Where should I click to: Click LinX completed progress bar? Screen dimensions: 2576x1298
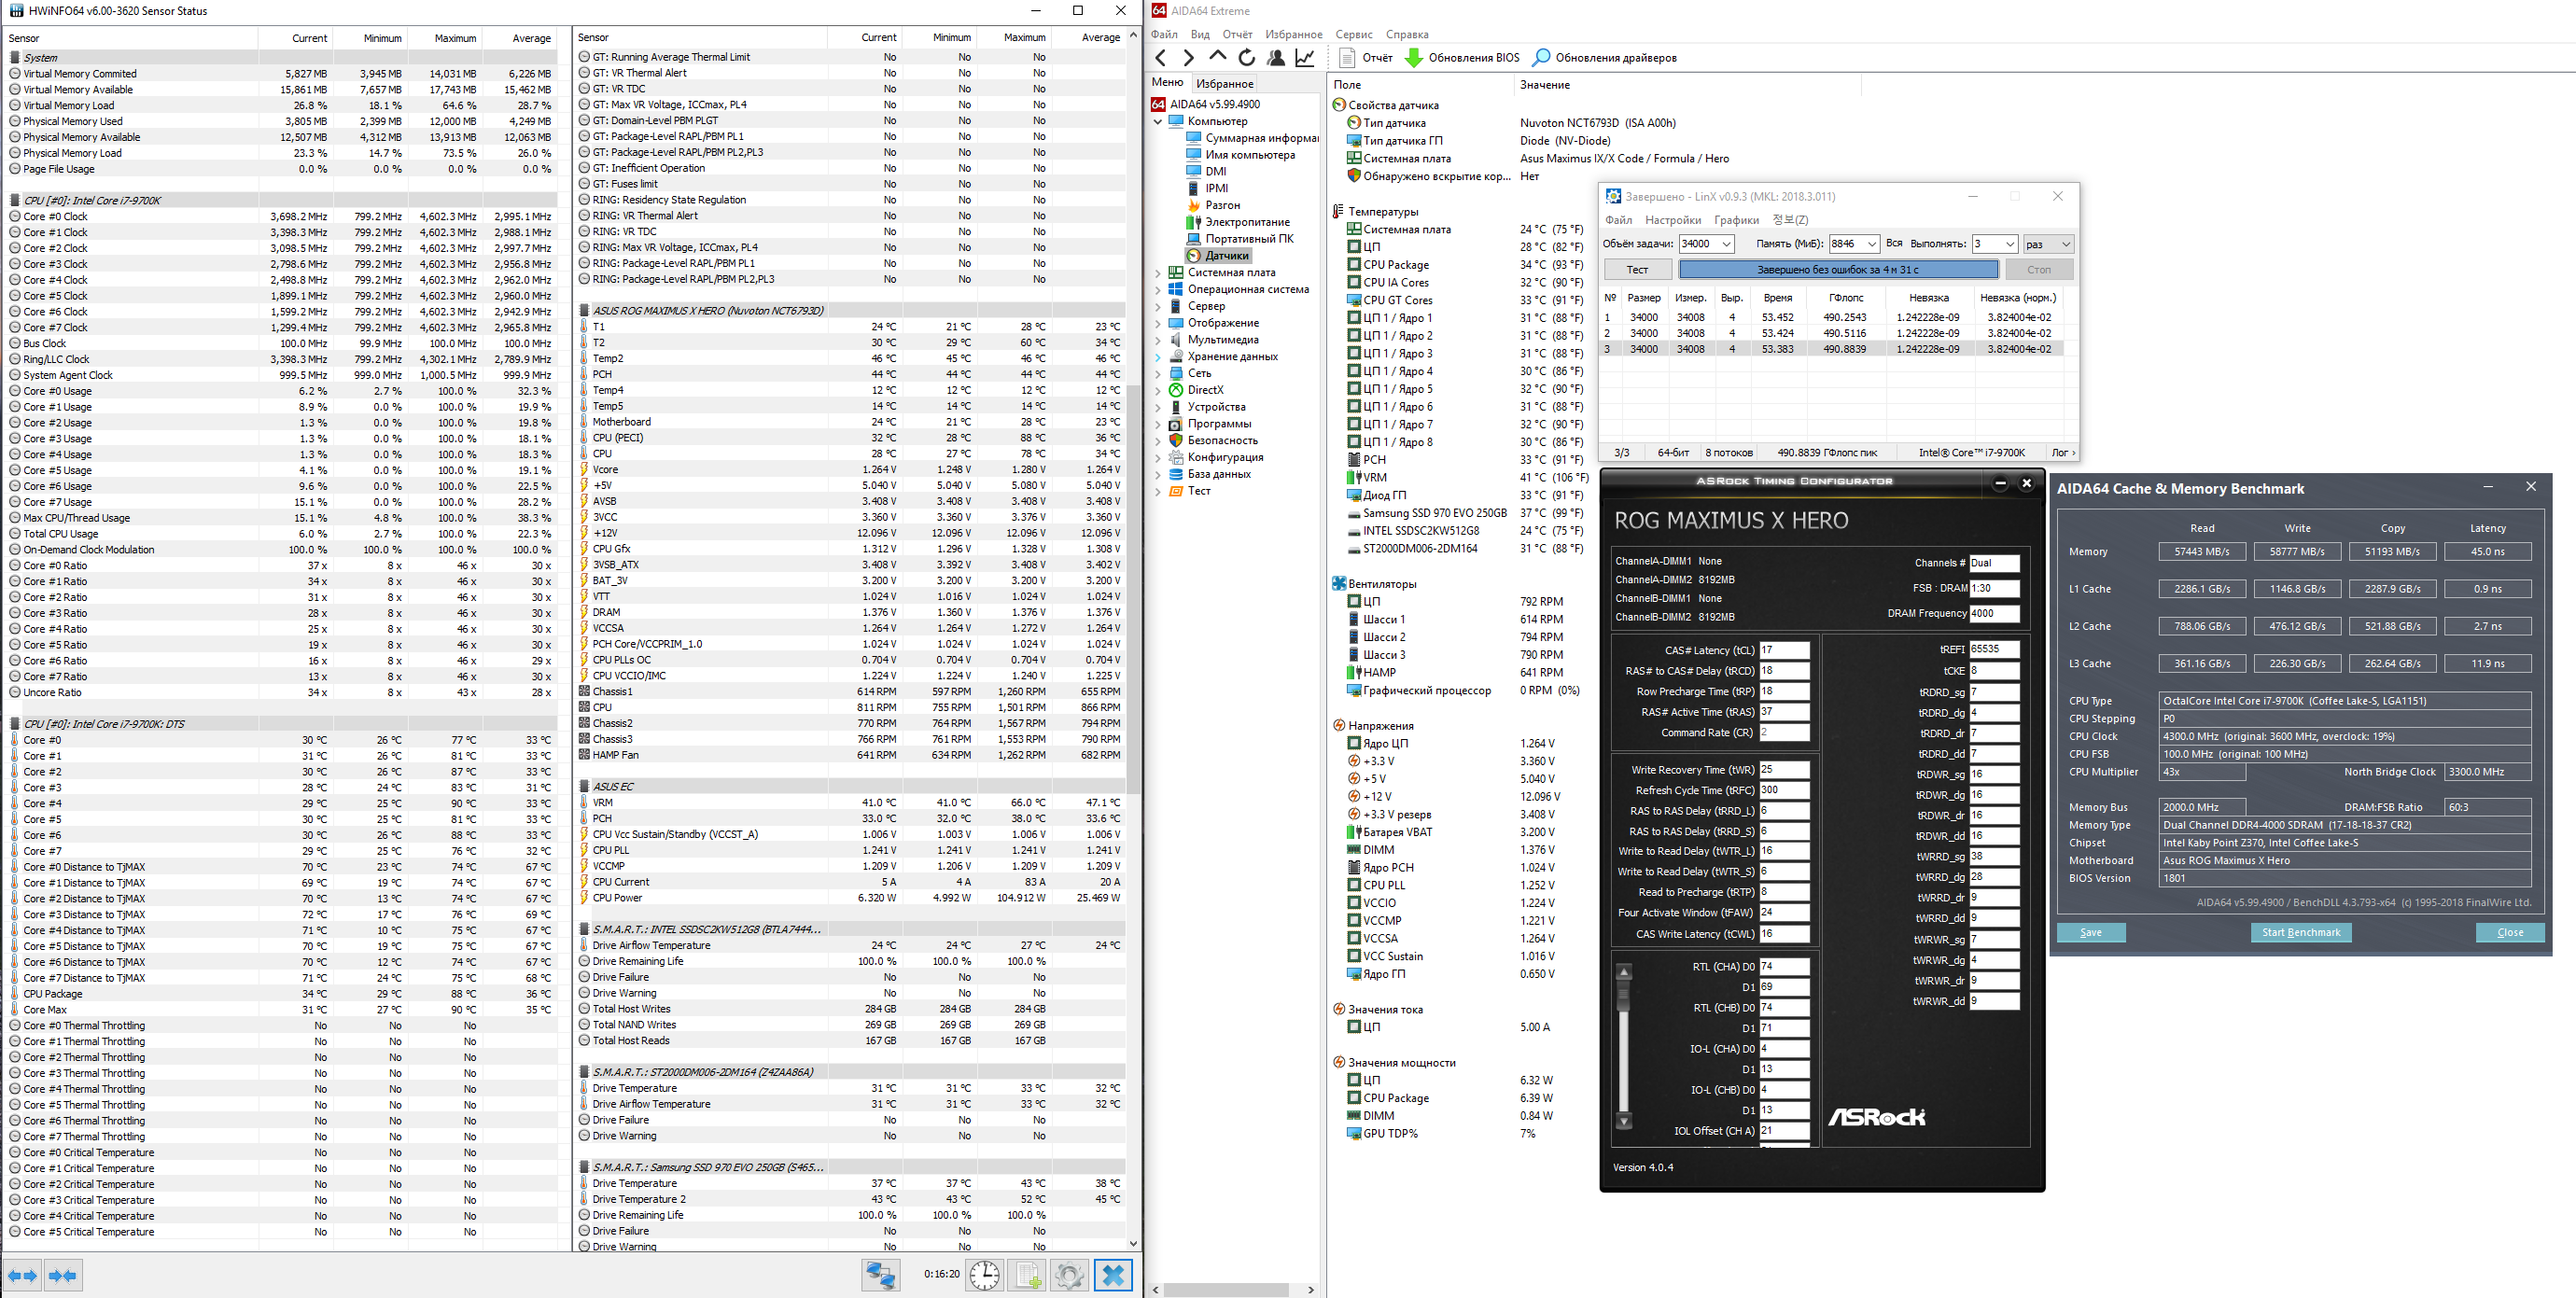(x=1838, y=270)
